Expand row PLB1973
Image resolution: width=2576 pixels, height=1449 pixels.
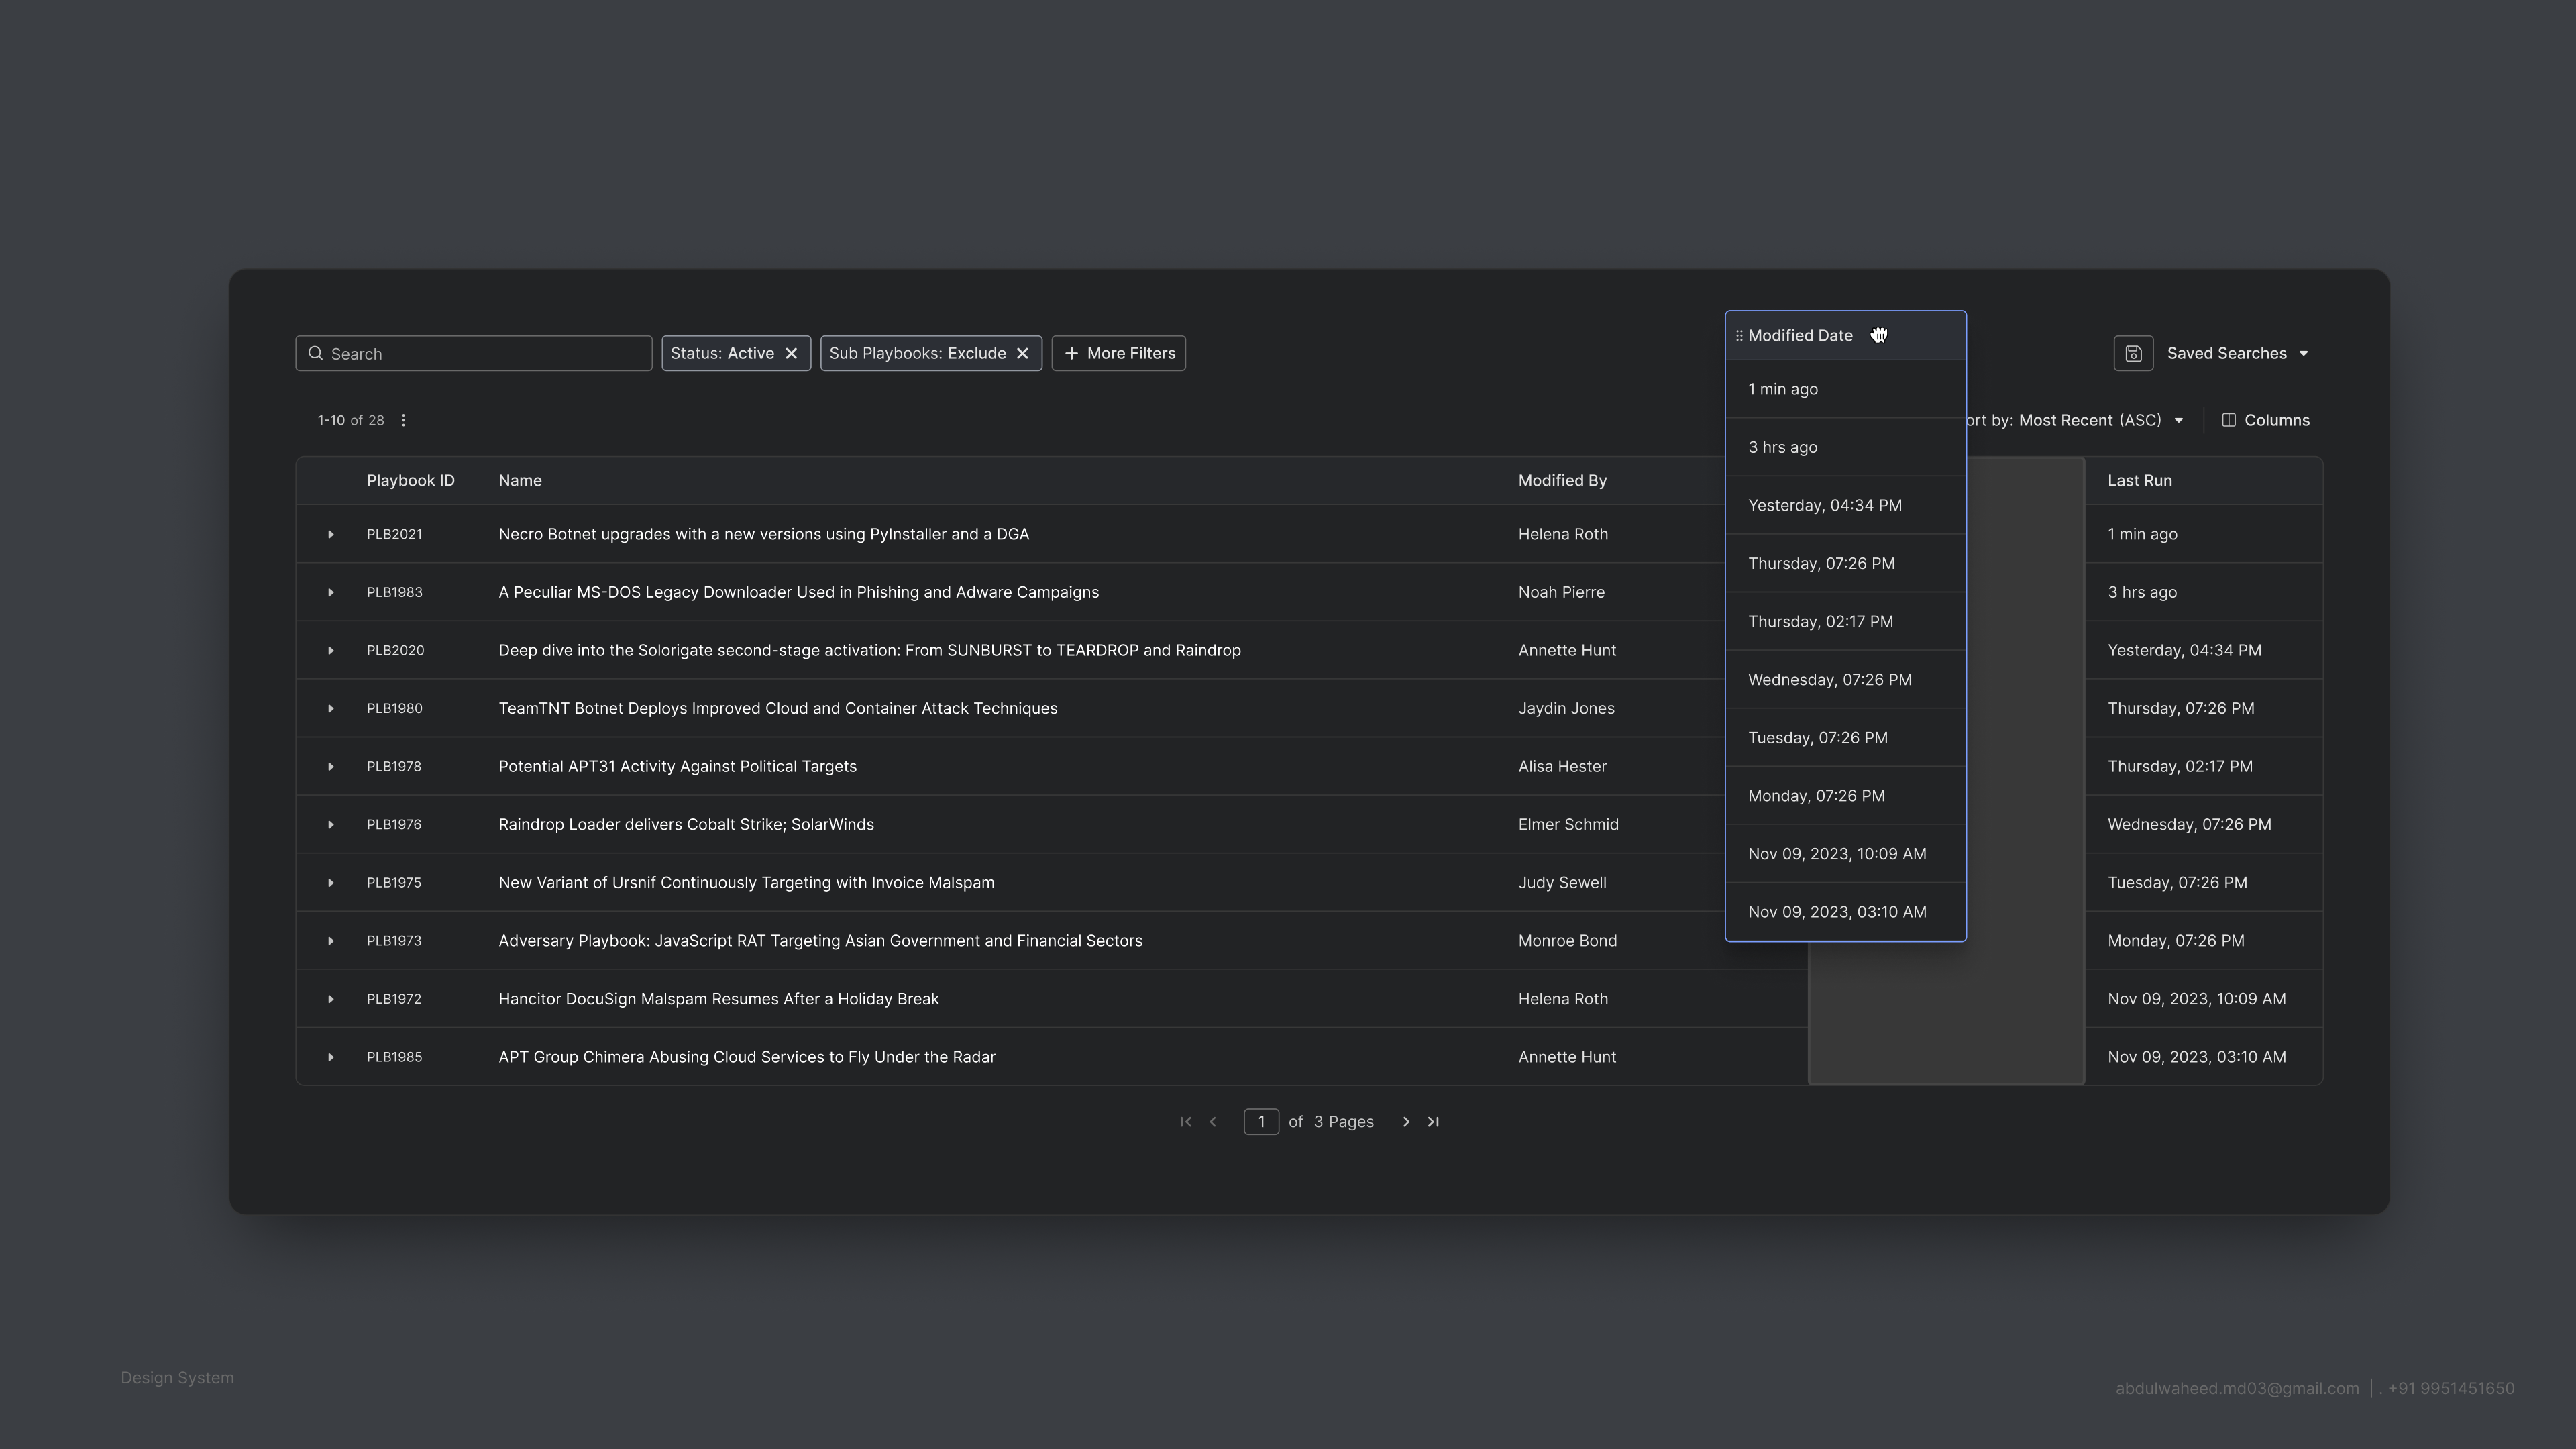[x=330, y=940]
